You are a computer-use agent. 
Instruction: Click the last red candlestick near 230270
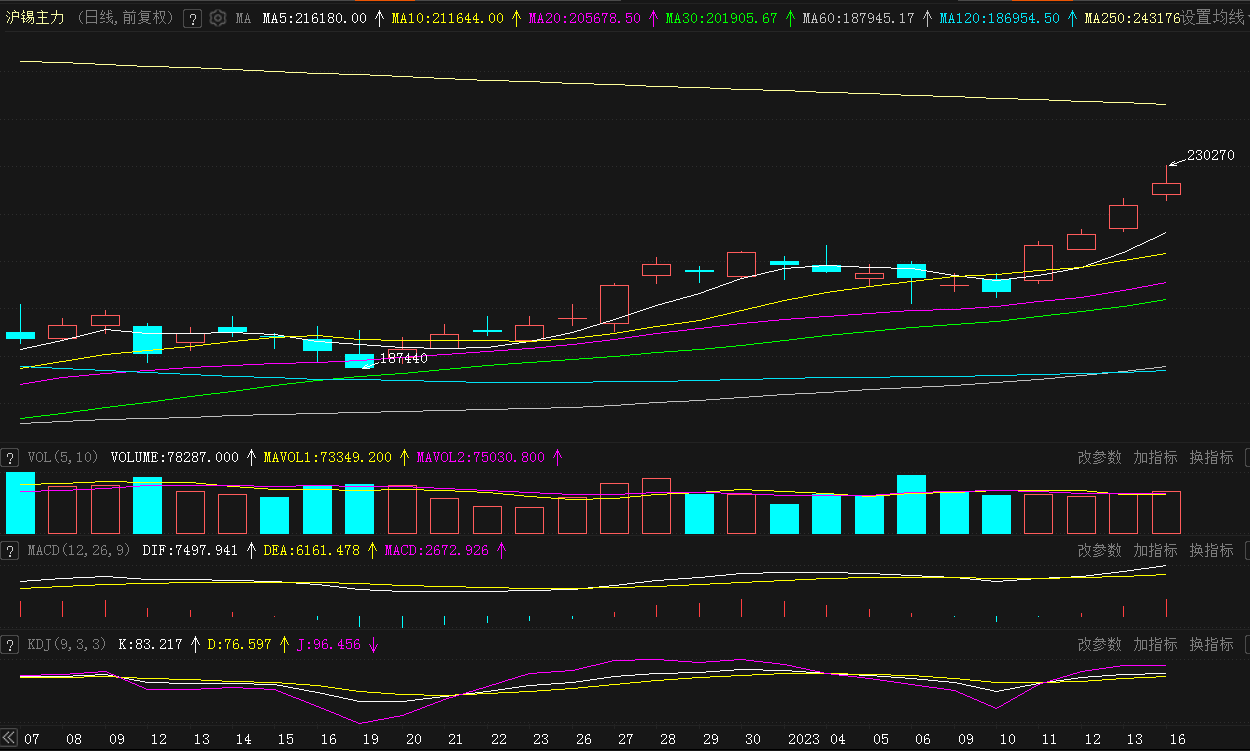point(1166,188)
